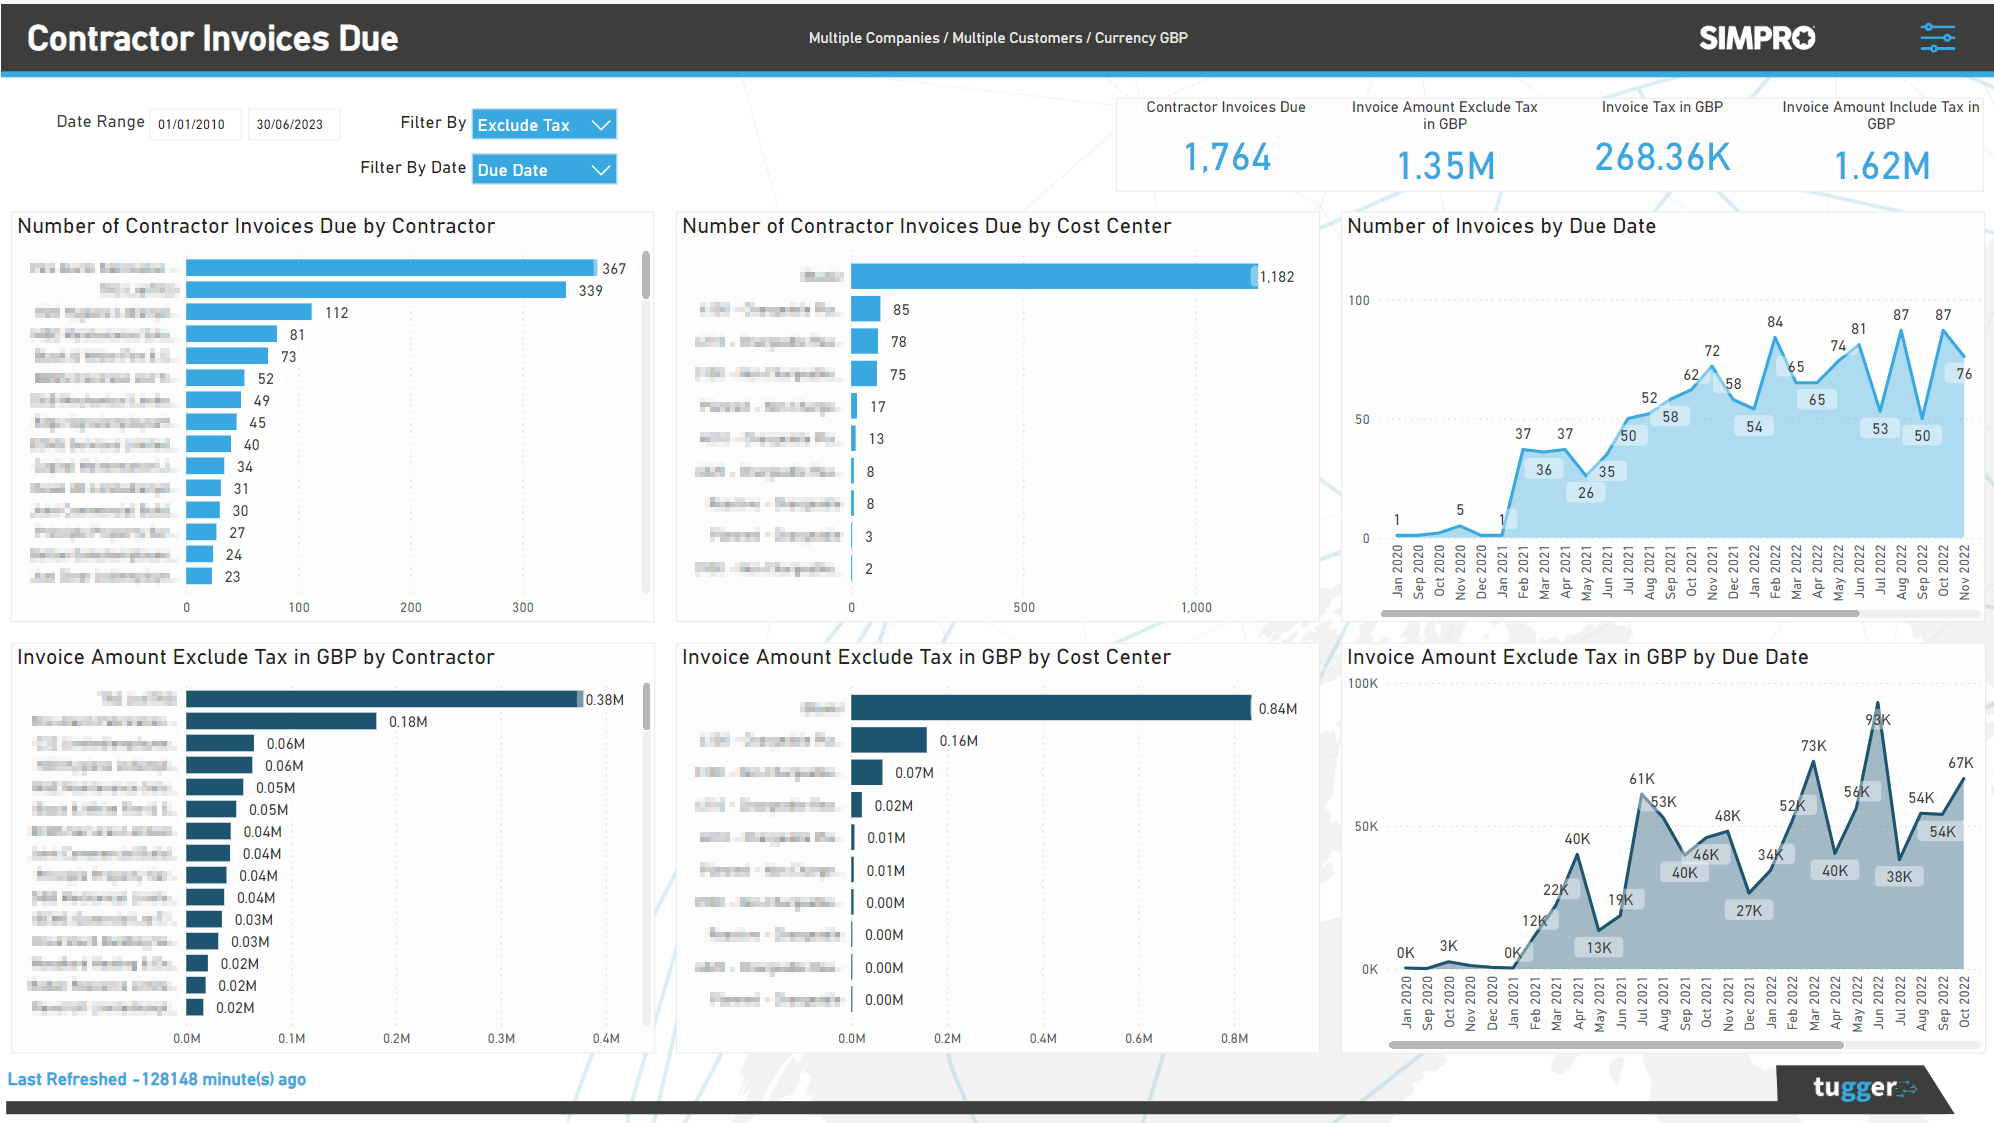Viewport: 1994px width, 1123px height.
Task: Click the Contractor Invoices Due KPI card
Action: 1227,140
